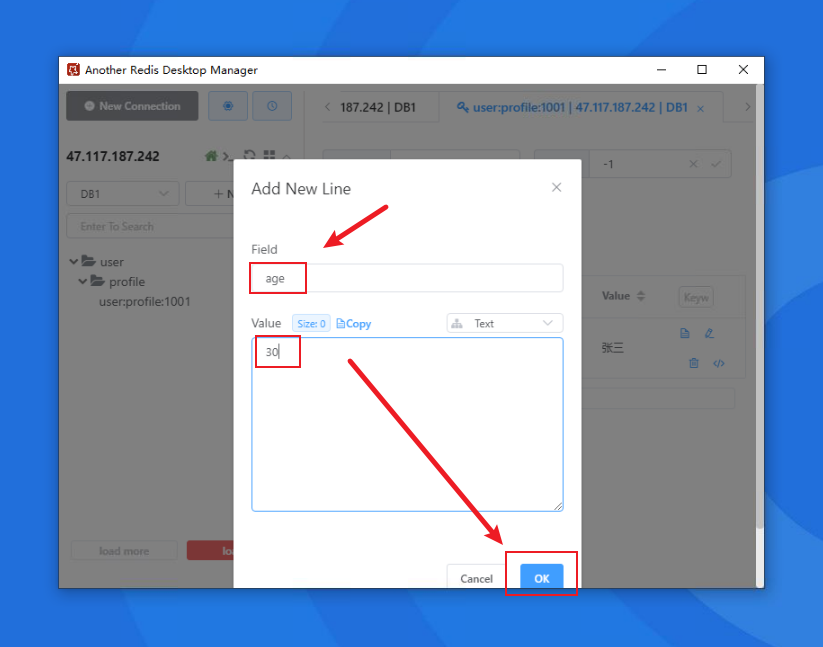Click the value cell 张三

(x=613, y=348)
